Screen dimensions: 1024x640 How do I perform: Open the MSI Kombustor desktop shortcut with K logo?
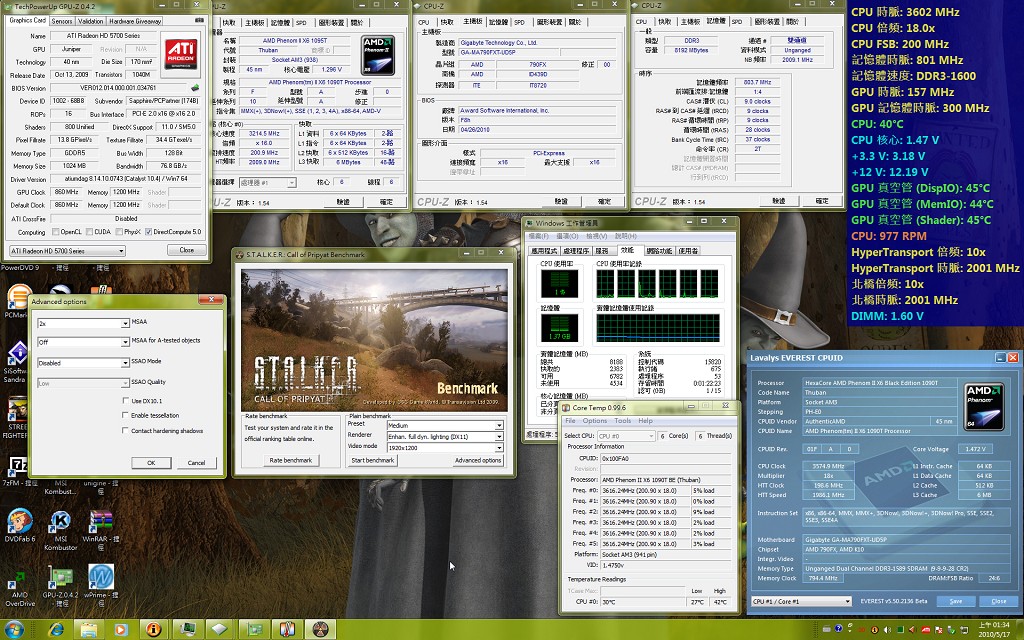[x=61, y=530]
